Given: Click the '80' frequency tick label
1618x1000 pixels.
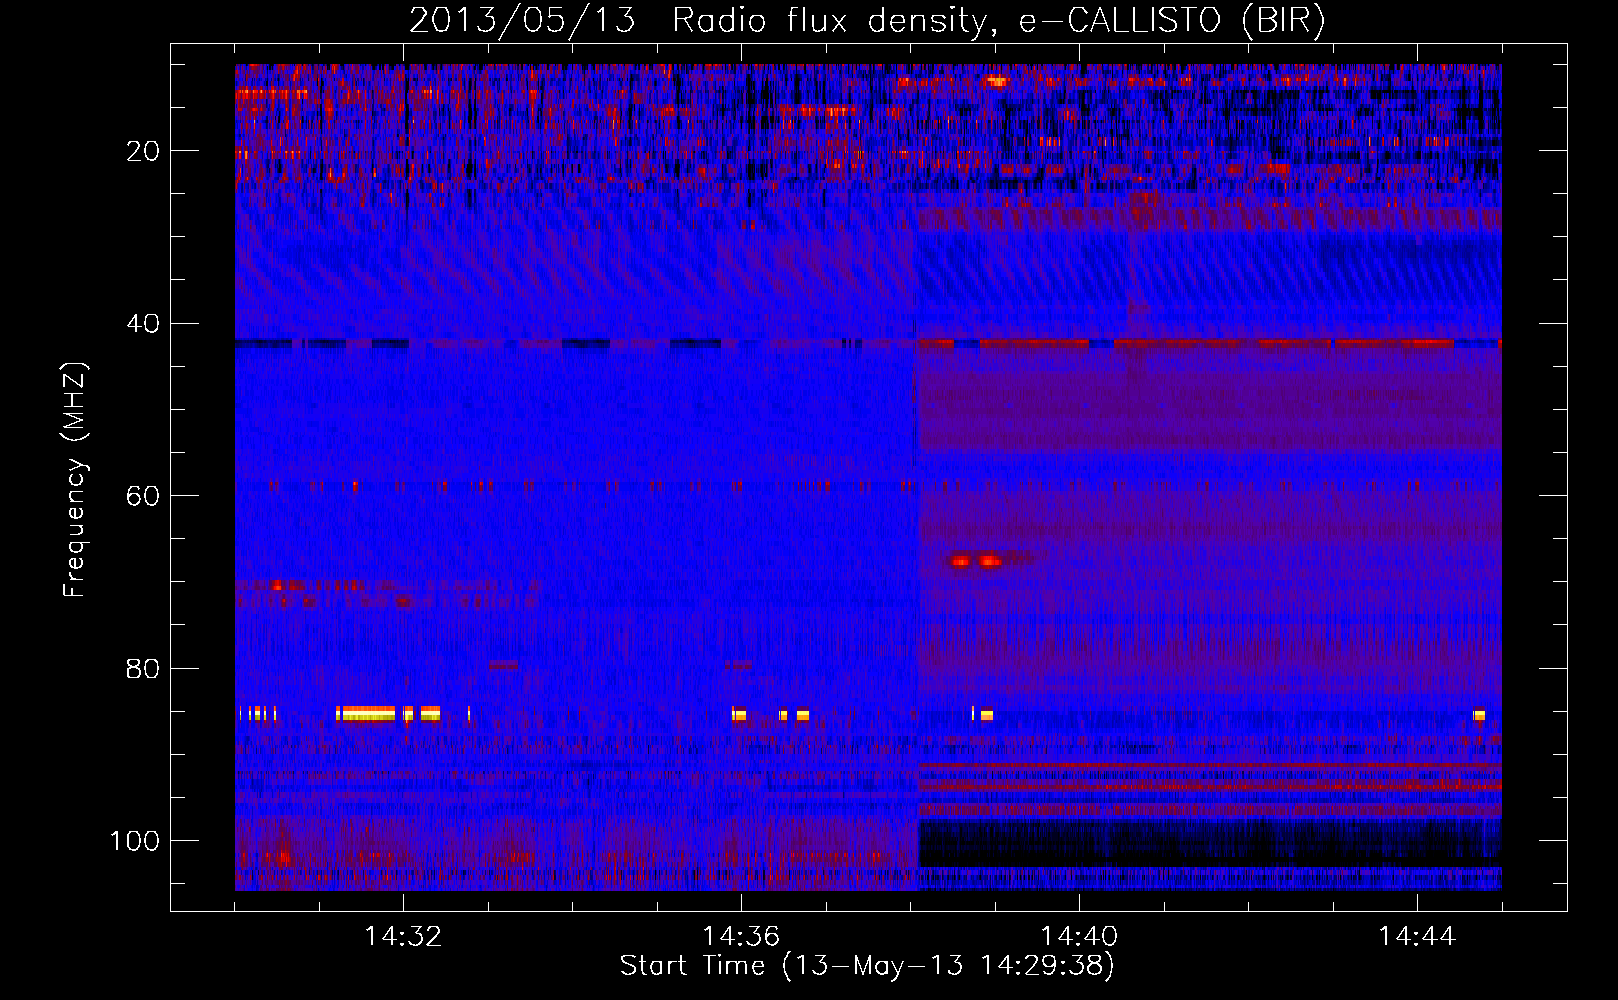Looking at the screenshot, I should (x=144, y=668).
